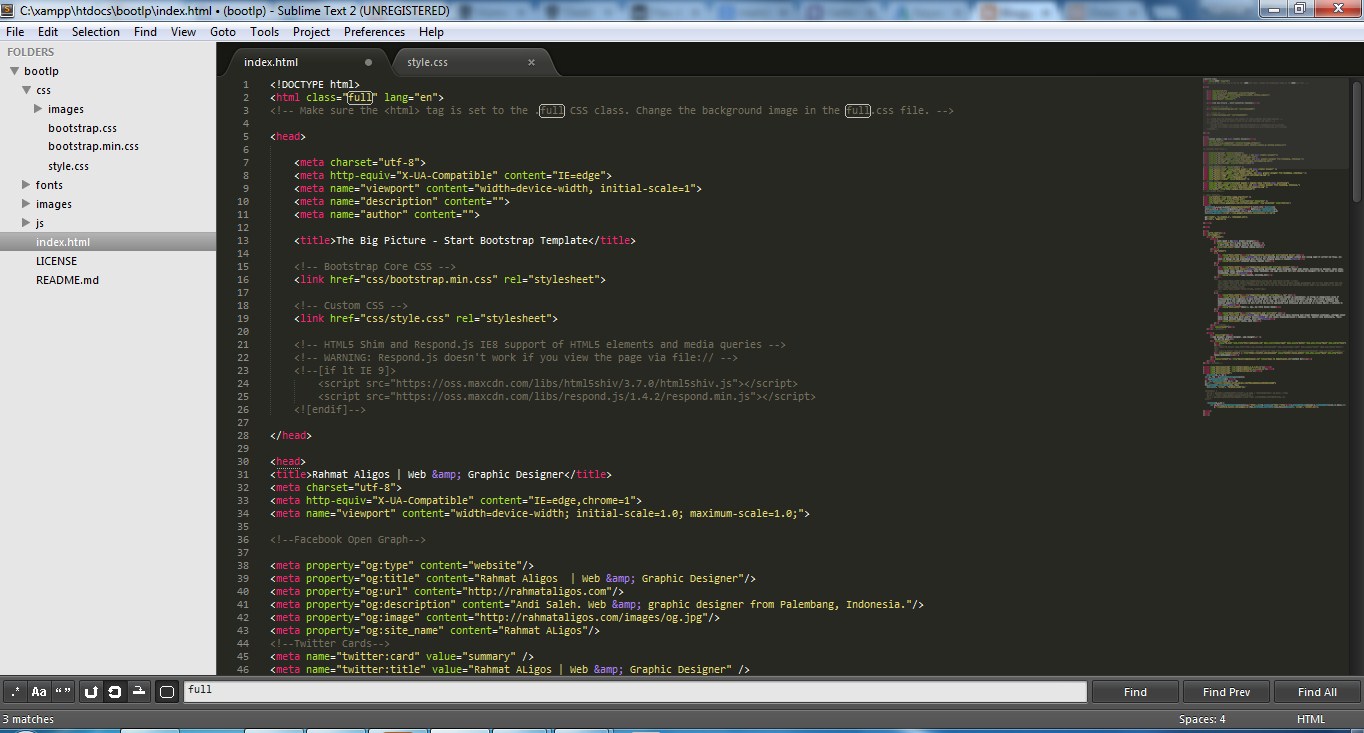Collapse the css folder

point(26,90)
